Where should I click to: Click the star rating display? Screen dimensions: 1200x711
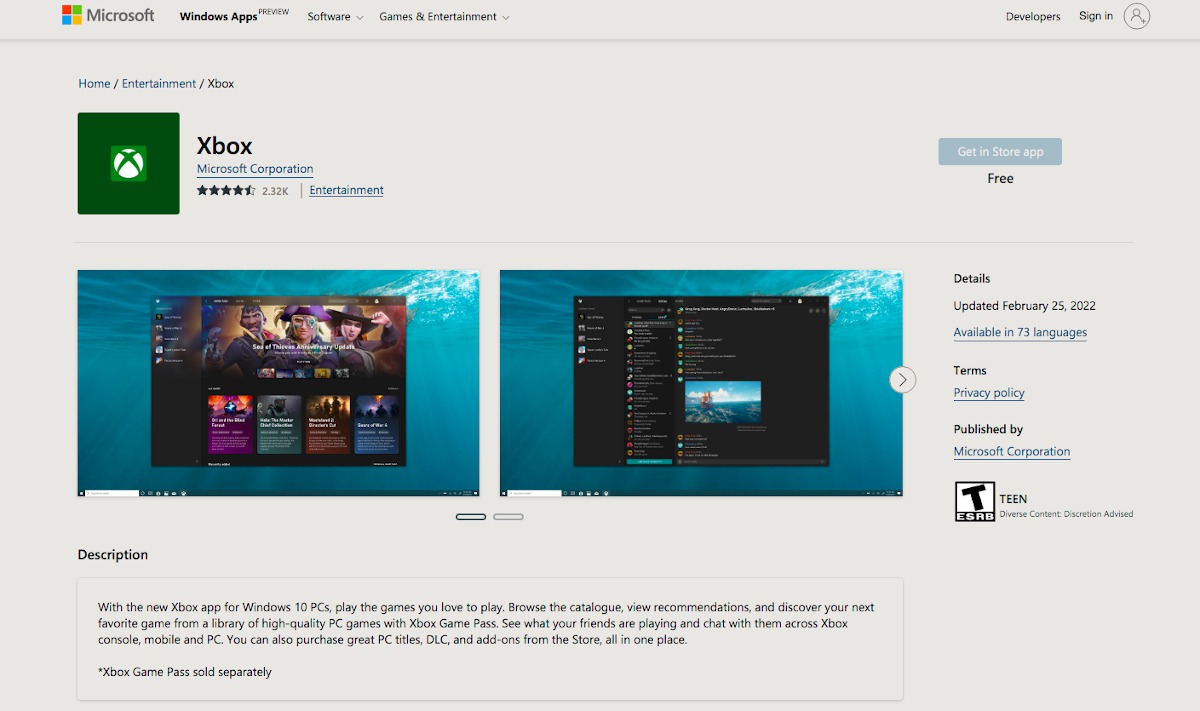pyautogui.click(x=226, y=190)
